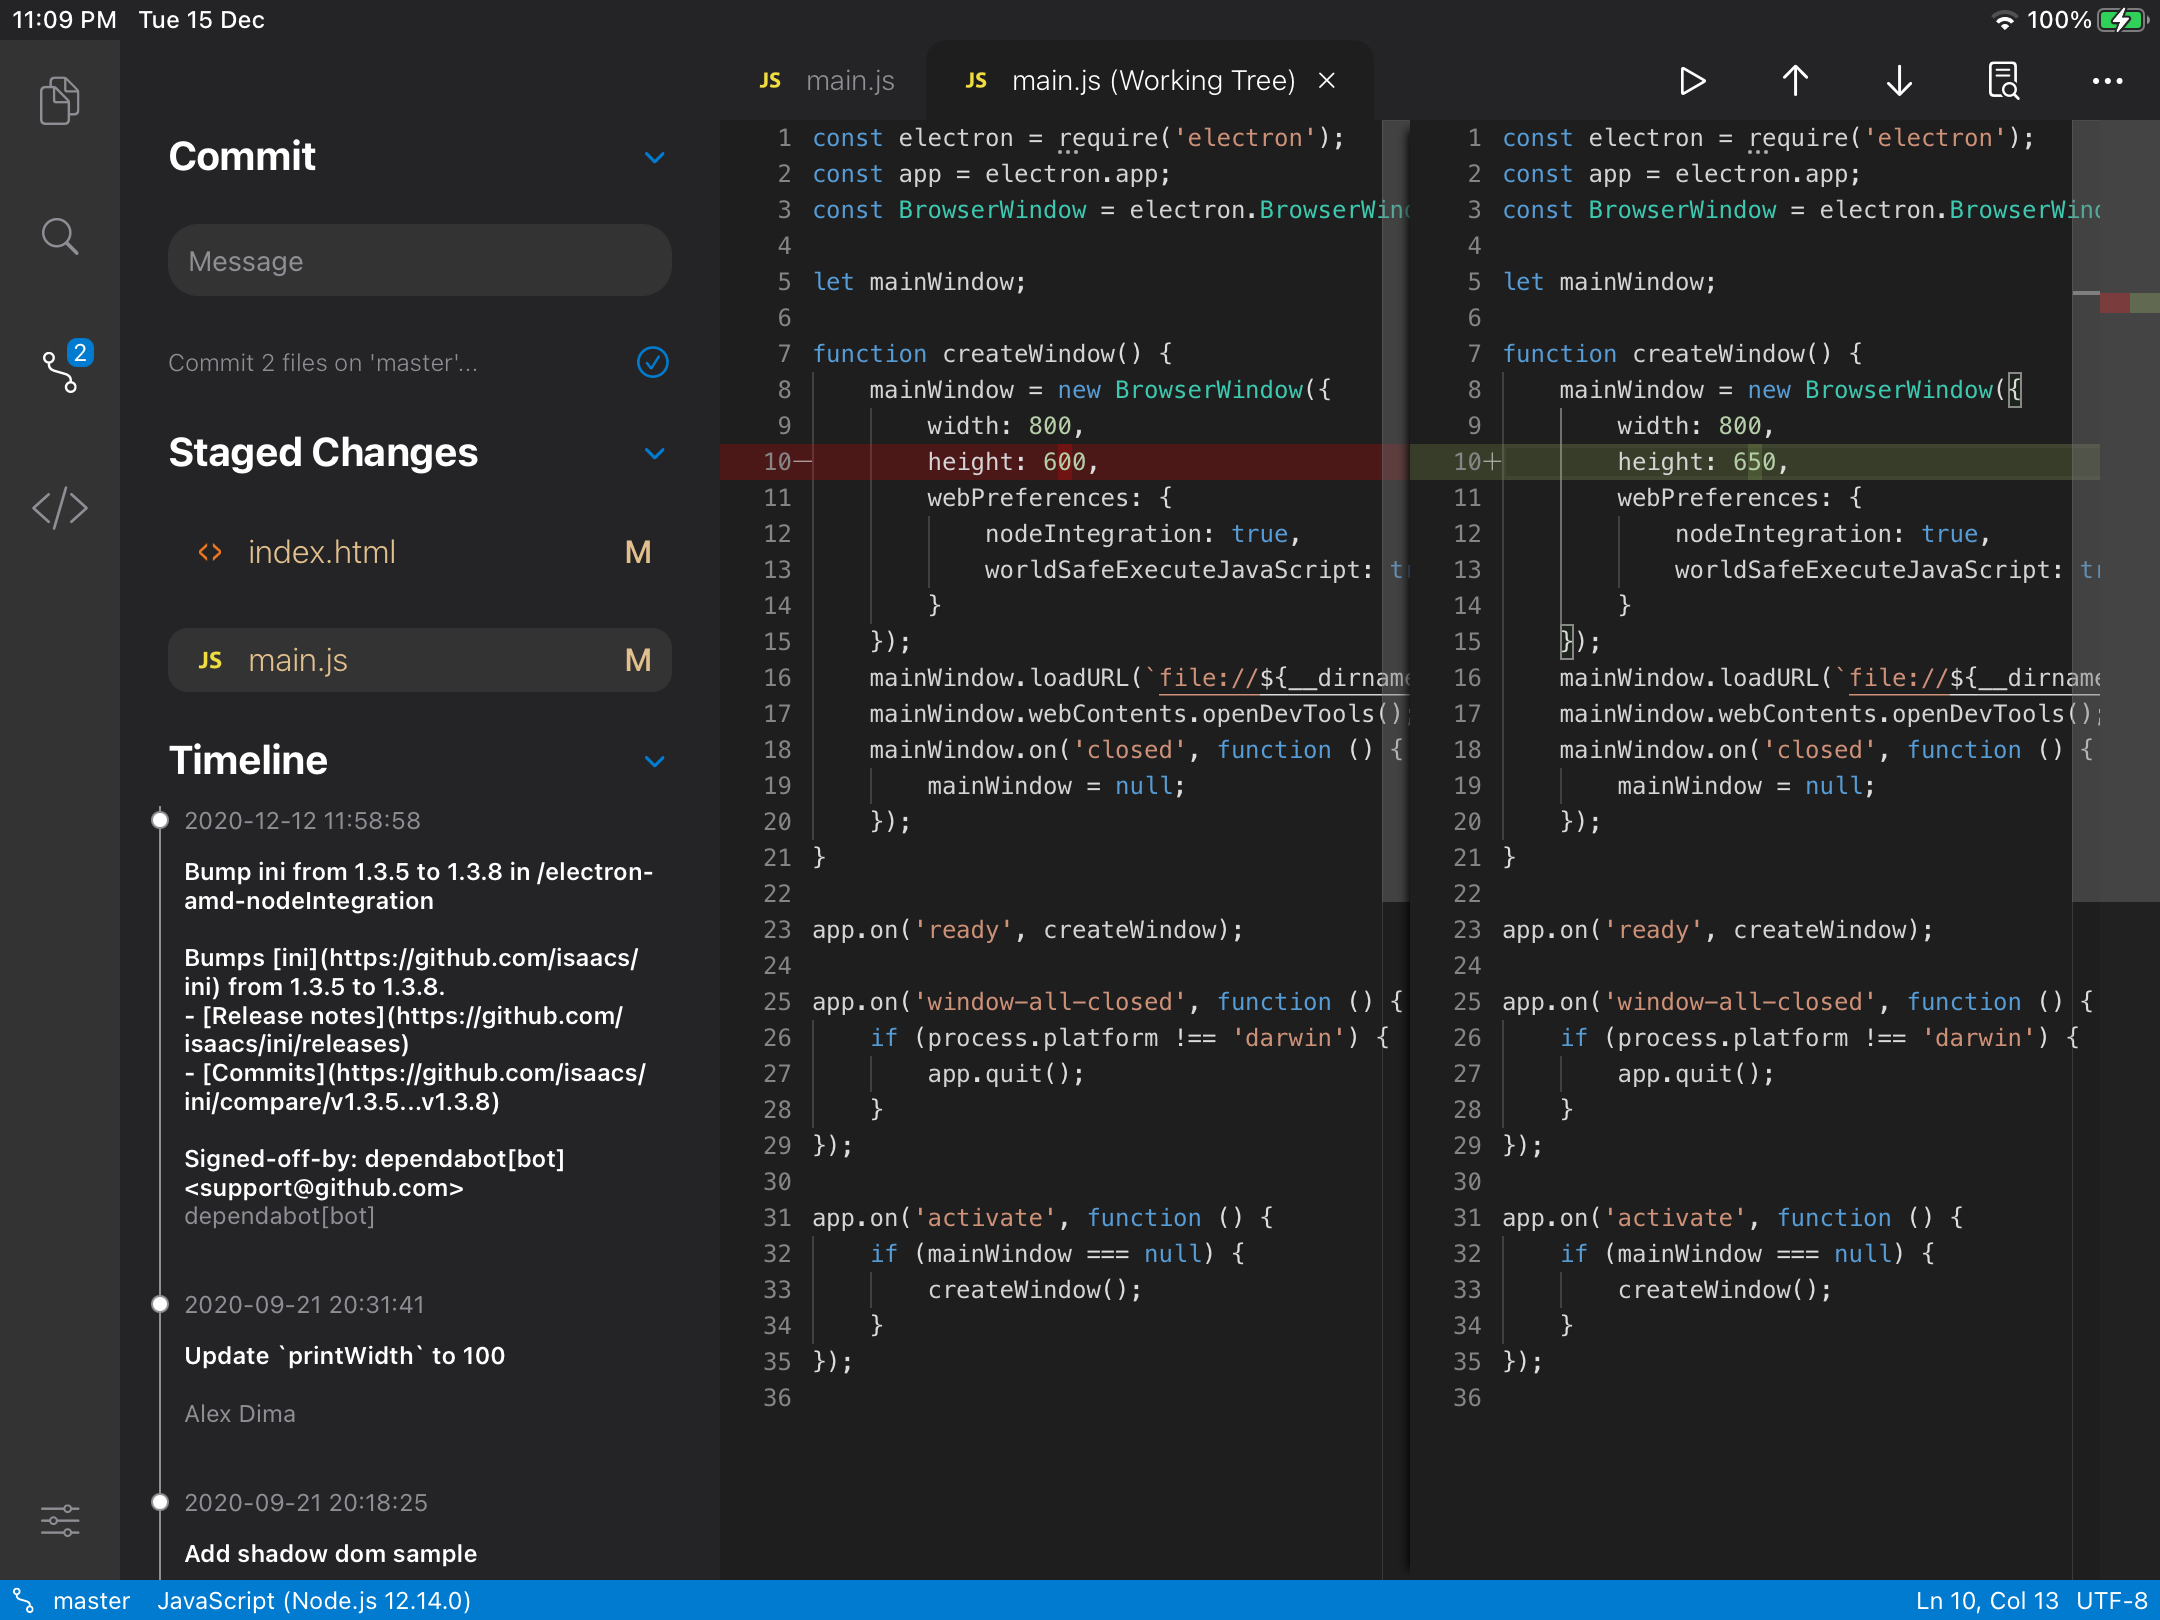Image resolution: width=2160 pixels, height=1620 pixels.
Task: Open the code brackets sidebar icon
Action: coord(59,508)
